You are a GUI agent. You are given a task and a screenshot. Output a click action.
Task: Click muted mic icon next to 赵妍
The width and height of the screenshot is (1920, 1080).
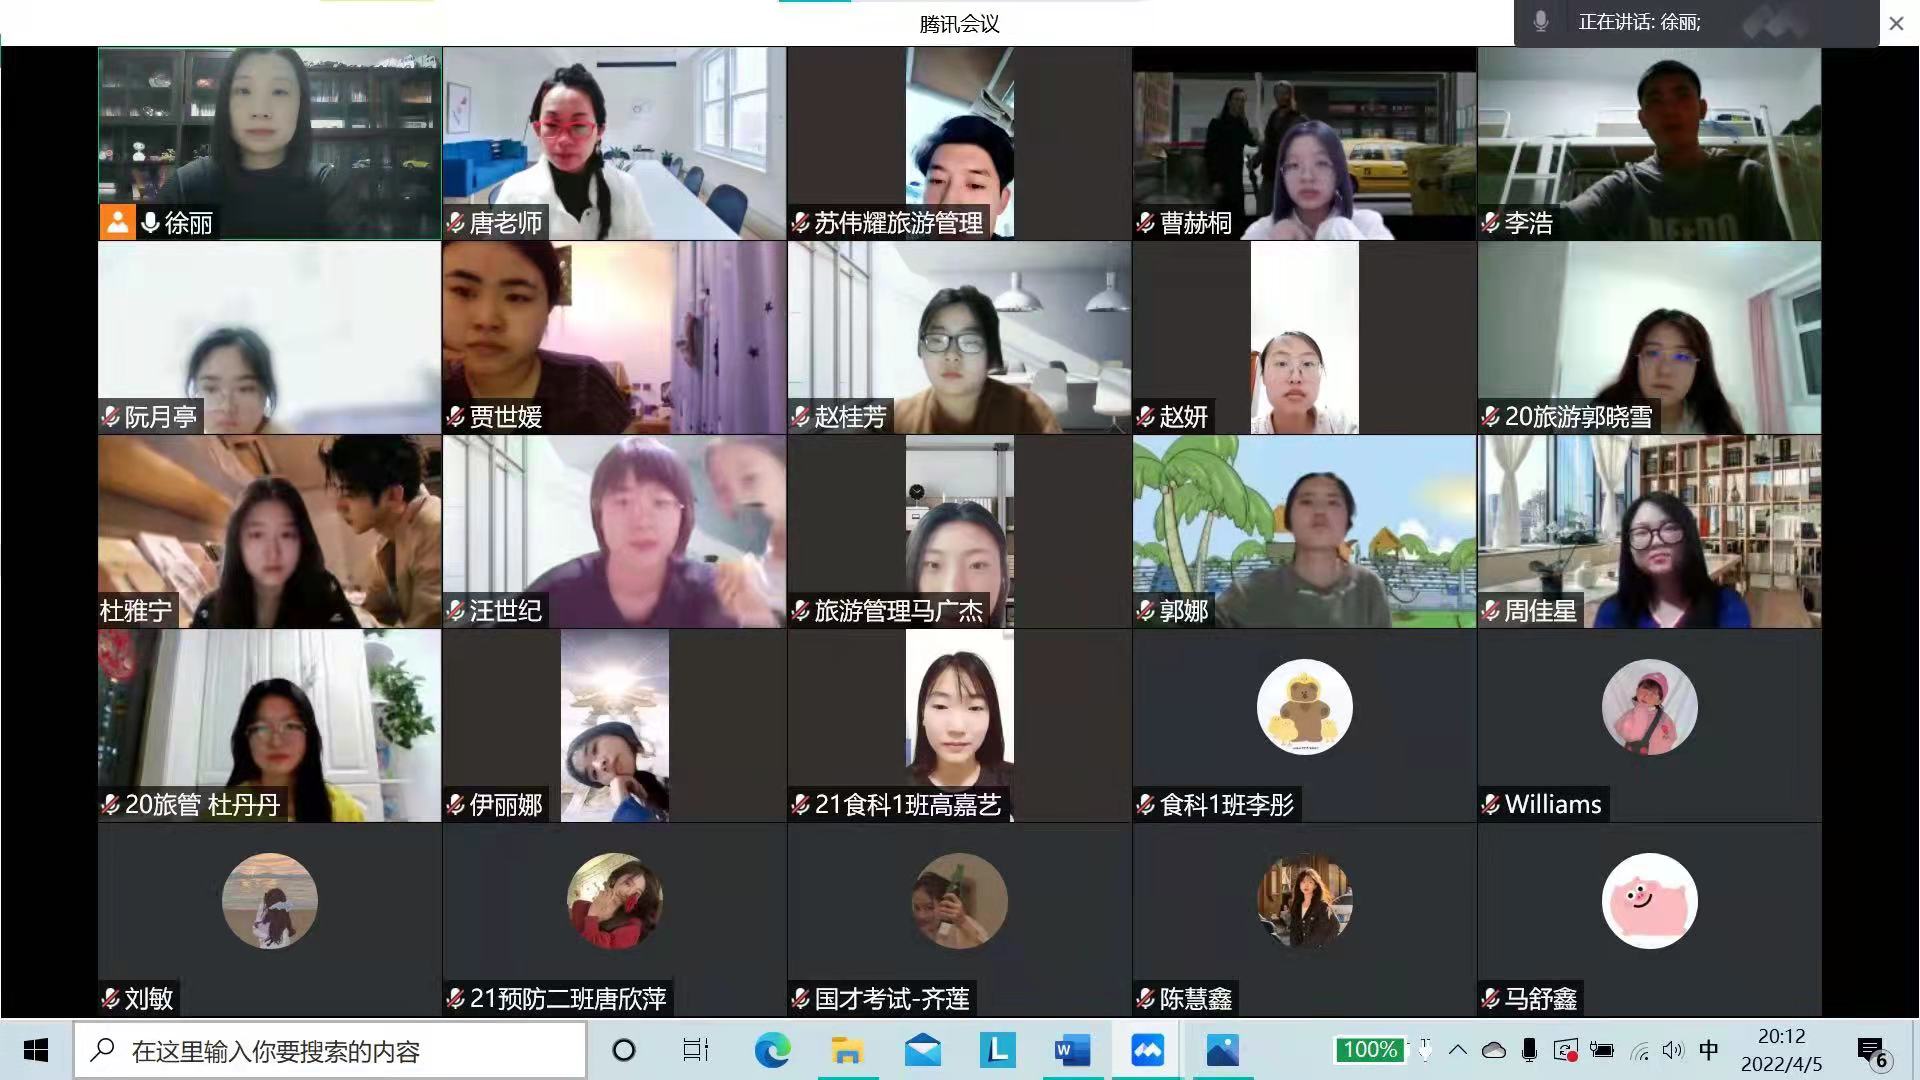[x=1146, y=416]
